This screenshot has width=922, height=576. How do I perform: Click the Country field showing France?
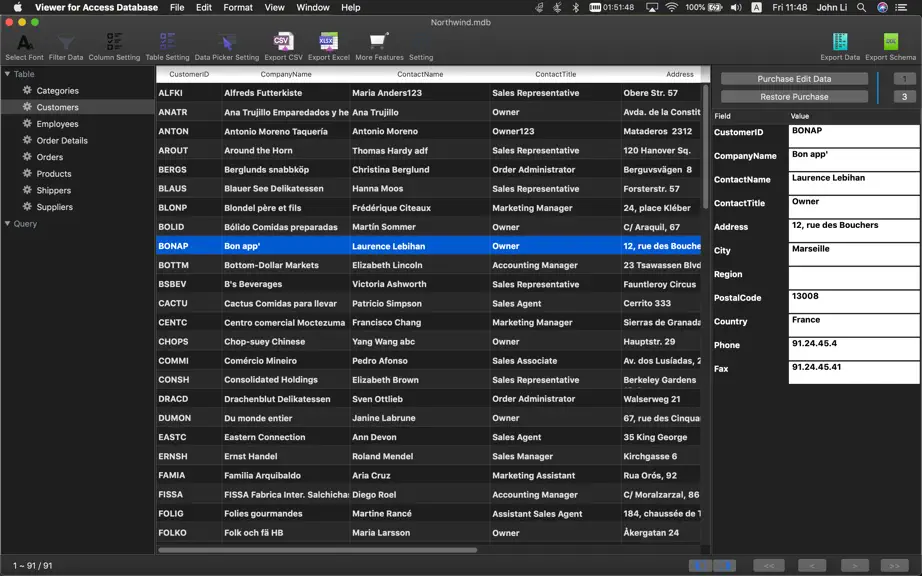point(854,325)
